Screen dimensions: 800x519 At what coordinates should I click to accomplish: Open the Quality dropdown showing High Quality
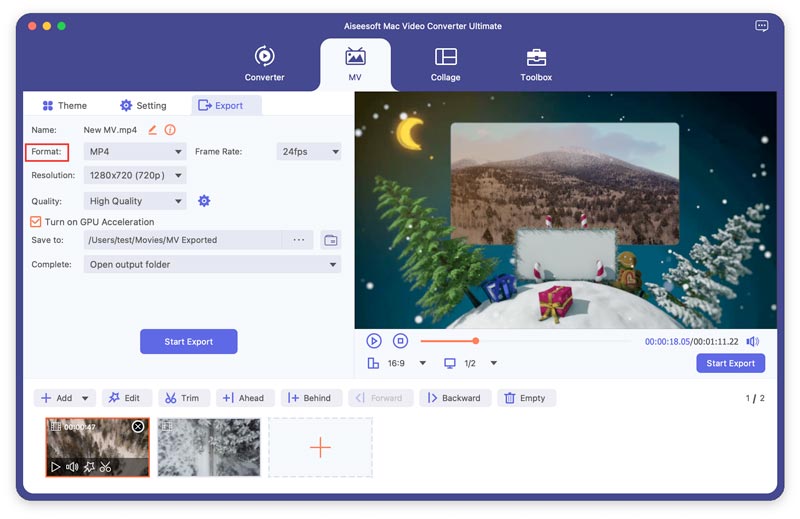pyautogui.click(x=135, y=201)
